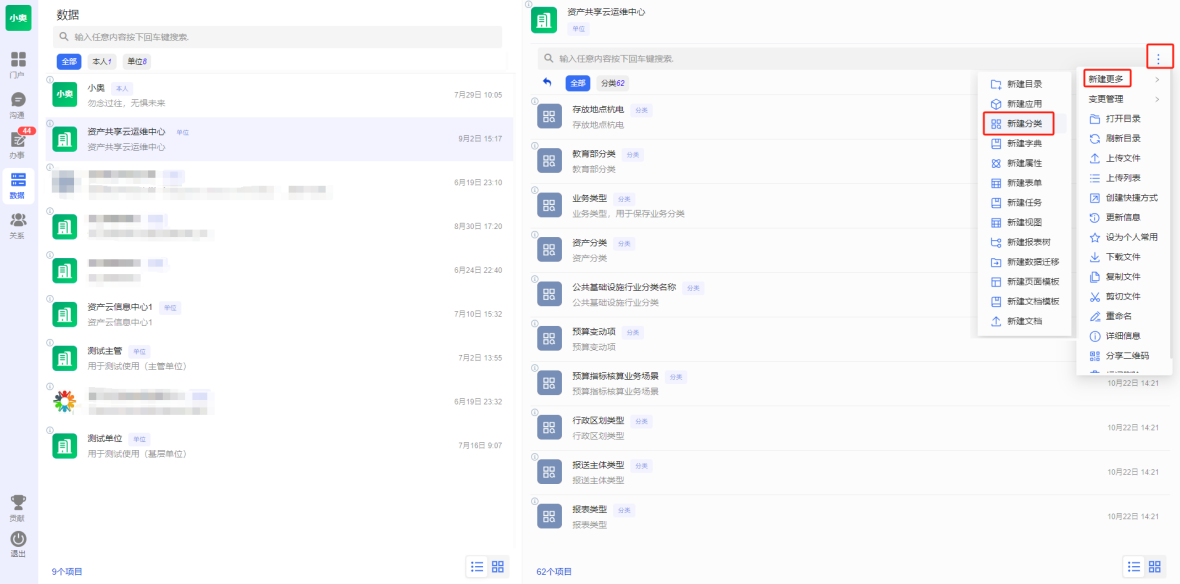Open the 门户 portal in the sidebar

tap(18, 63)
